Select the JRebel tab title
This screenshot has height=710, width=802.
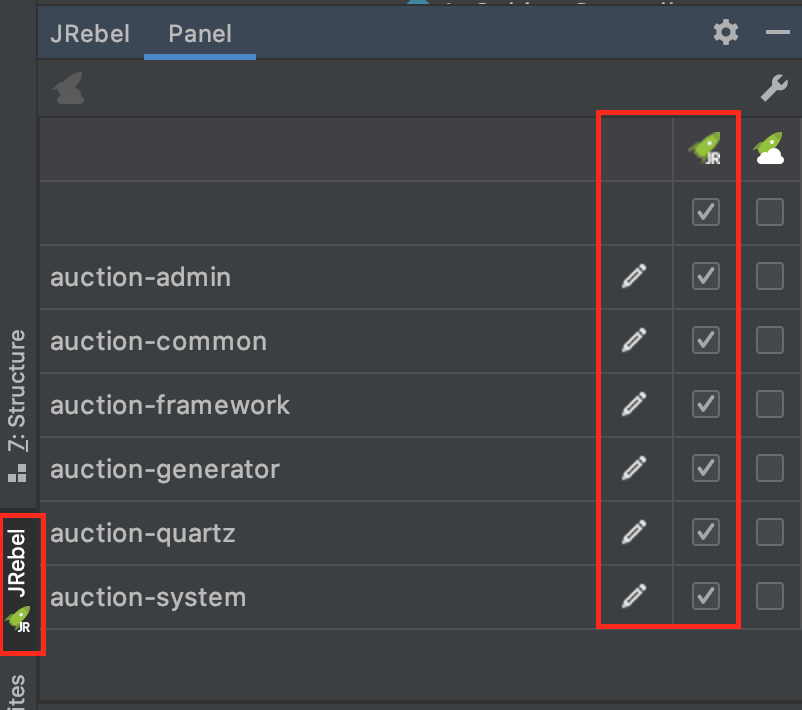click(90, 34)
